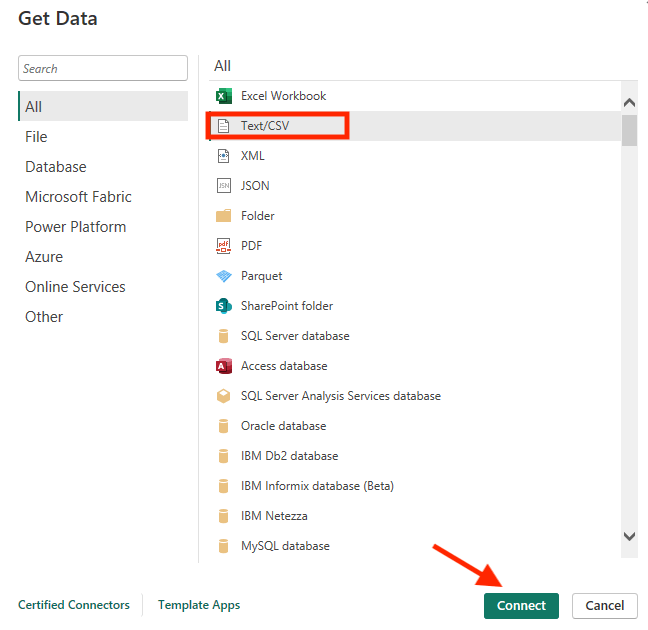The width and height of the screenshot is (648, 630).
Task: Select the JSON text label
Action: (x=255, y=186)
